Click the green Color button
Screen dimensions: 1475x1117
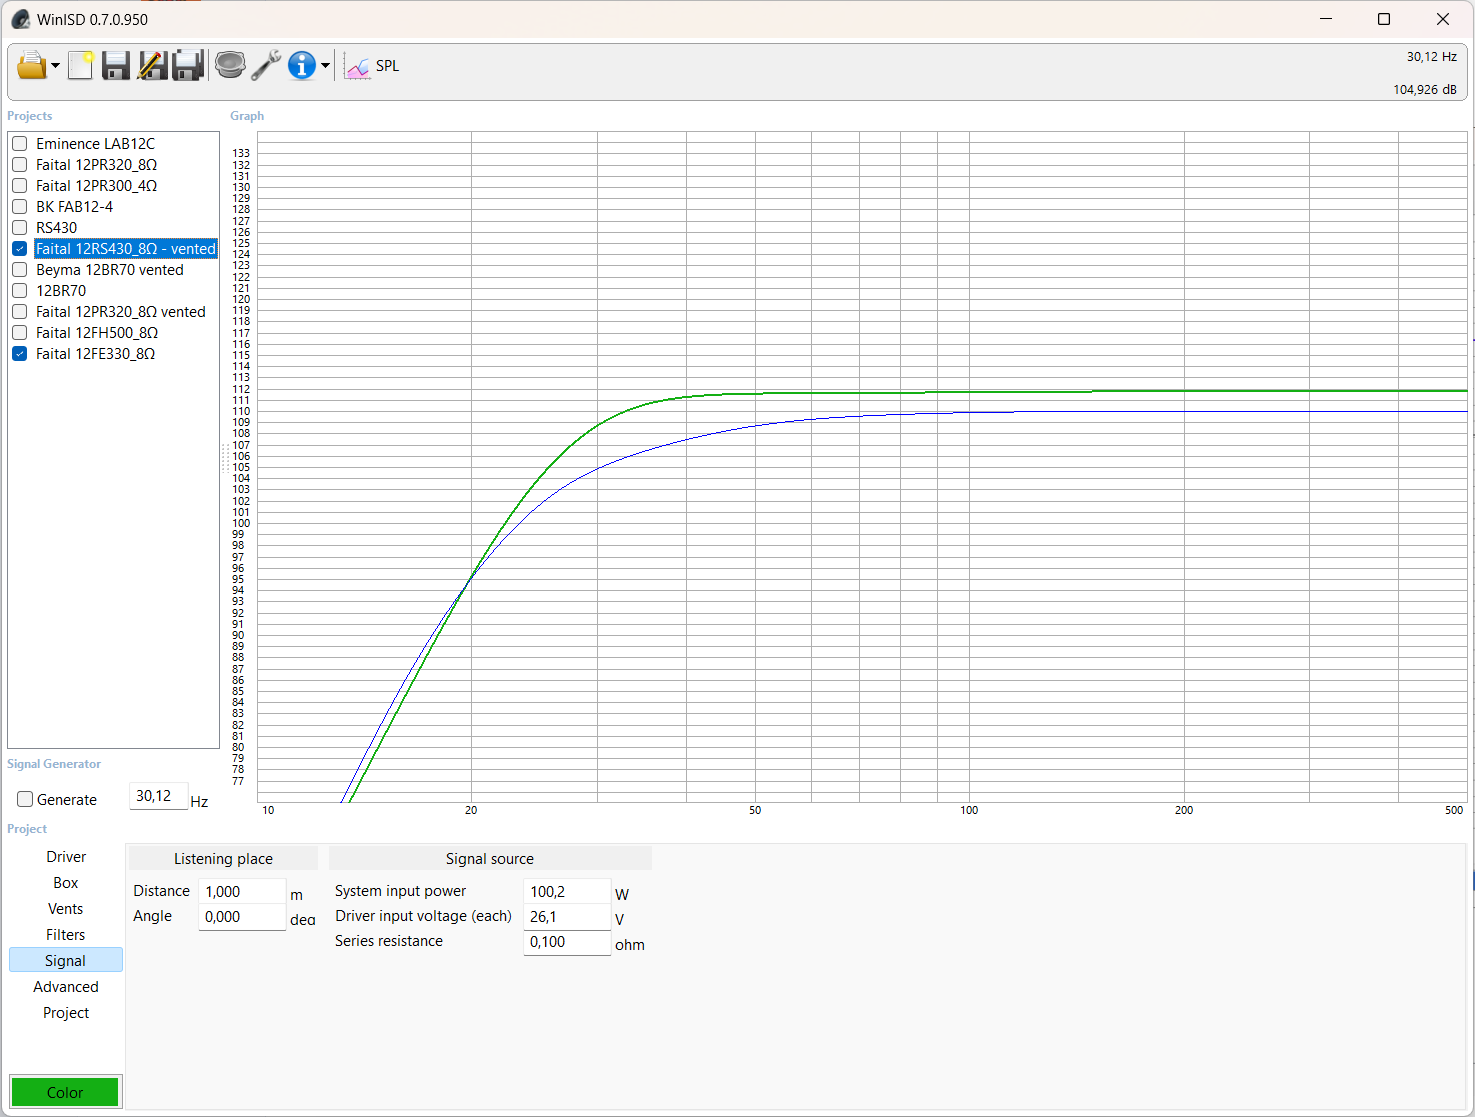65,1092
